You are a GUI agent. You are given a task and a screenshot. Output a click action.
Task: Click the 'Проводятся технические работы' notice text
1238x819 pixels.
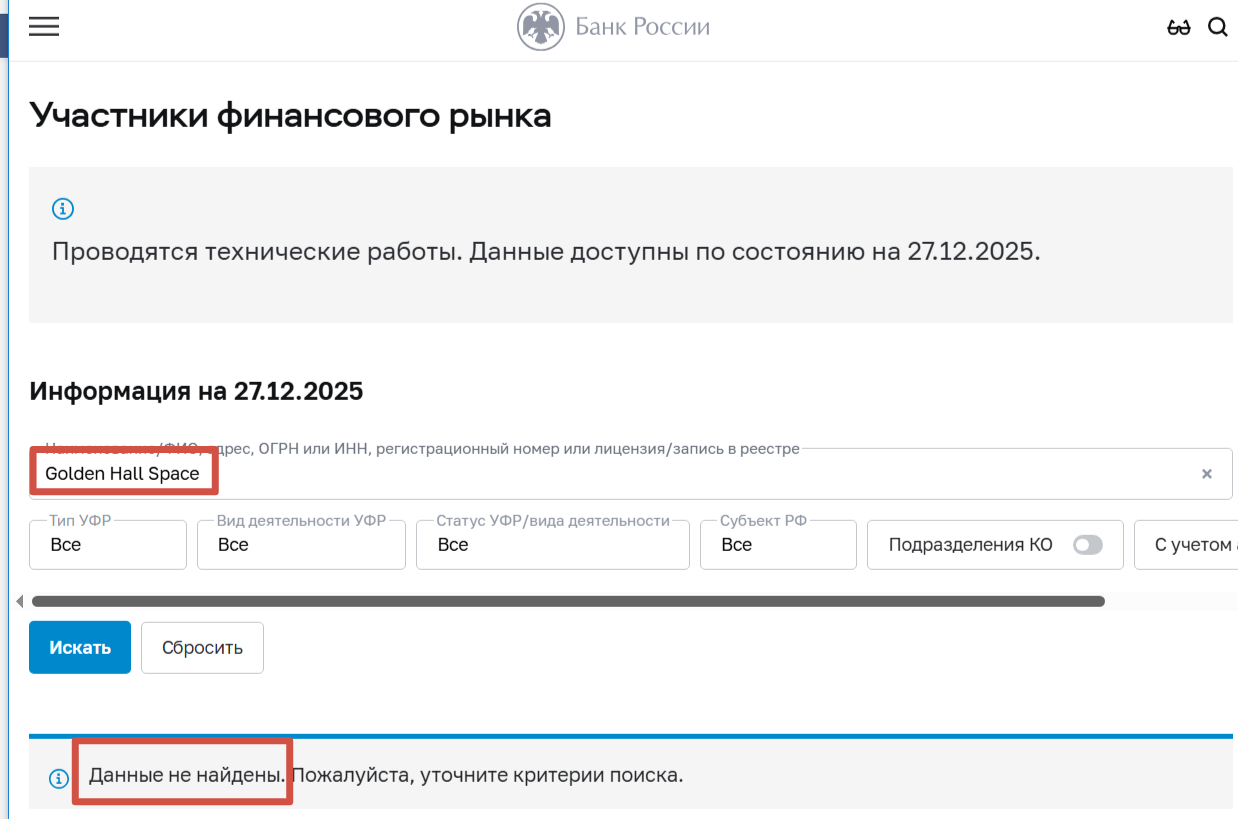tap(546, 251)
